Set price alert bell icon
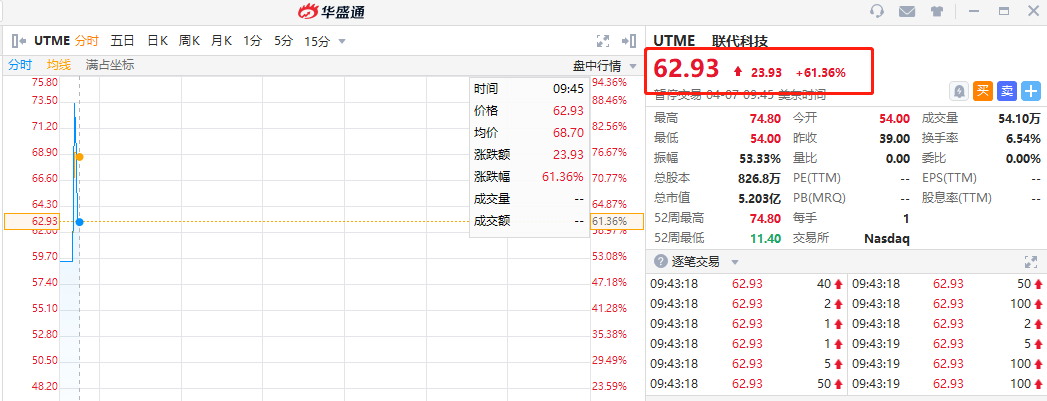This screenshot has height=401, width=1047. tap(960, 91)
